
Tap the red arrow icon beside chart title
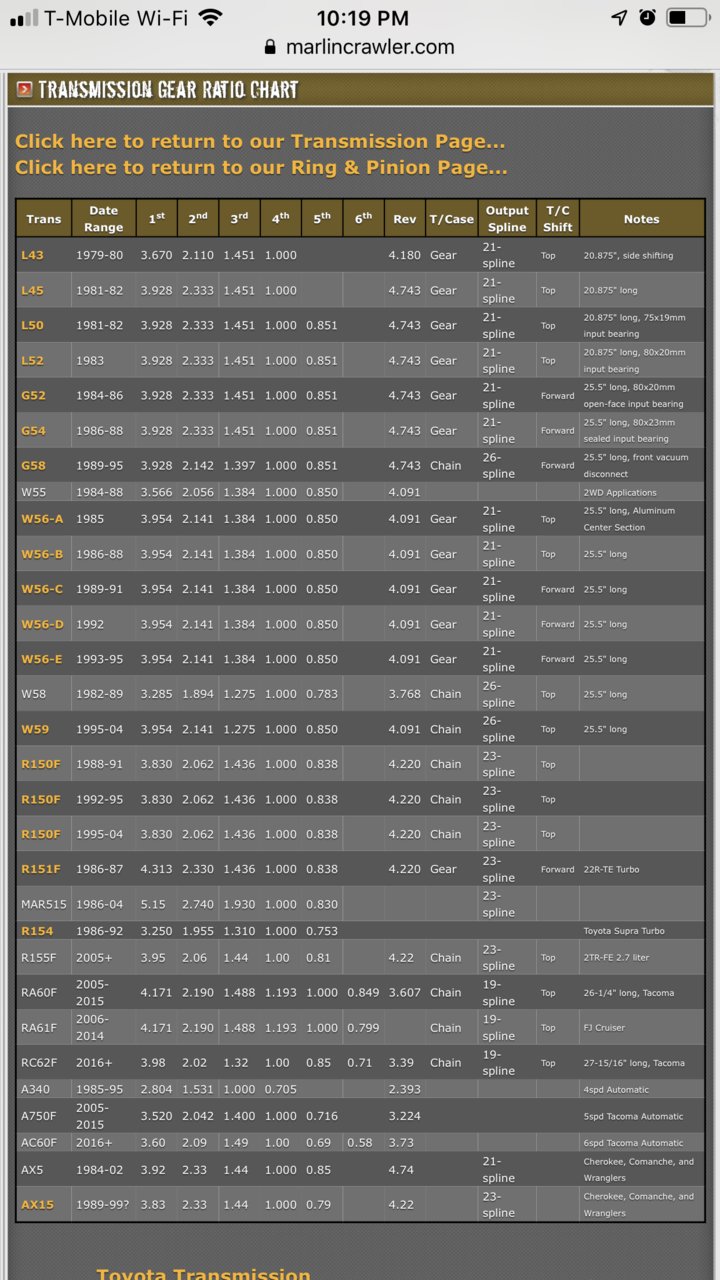click(x=24, y=90)
